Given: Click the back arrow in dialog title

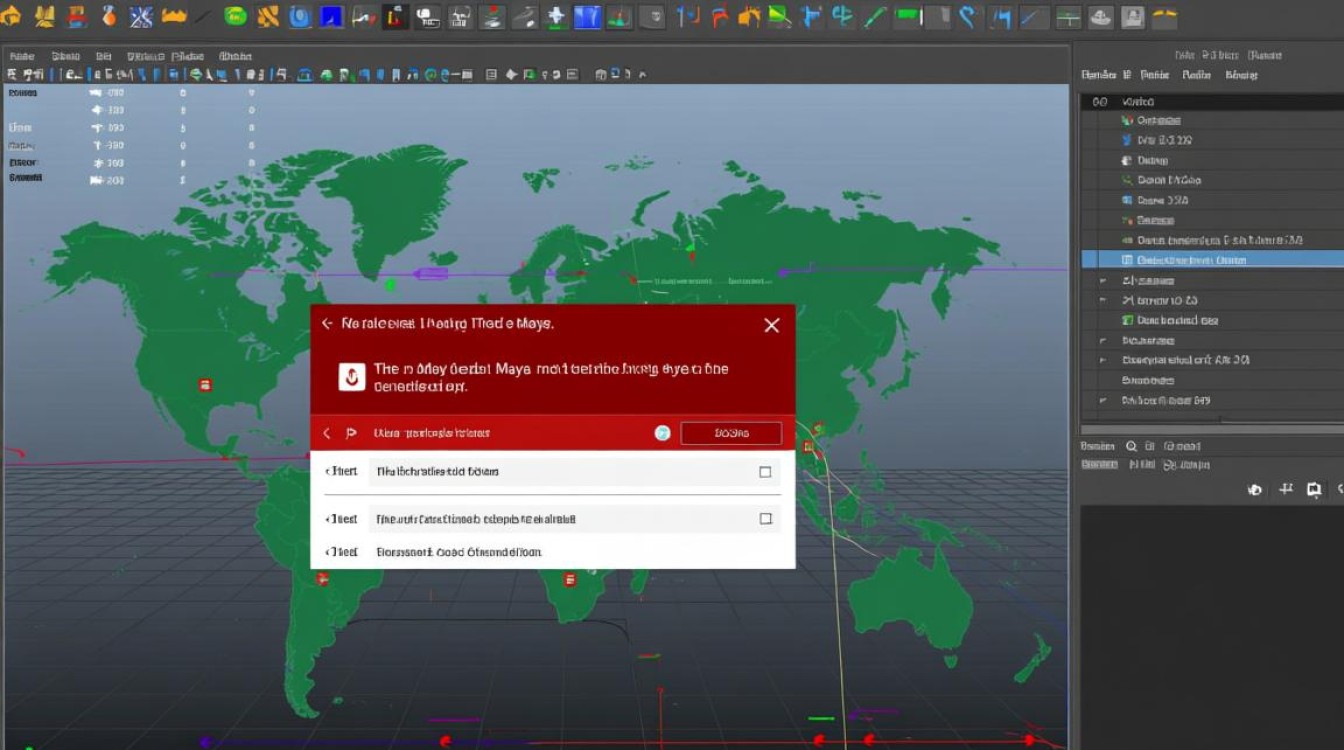Looking at the screenshot, I should (327, 324).
